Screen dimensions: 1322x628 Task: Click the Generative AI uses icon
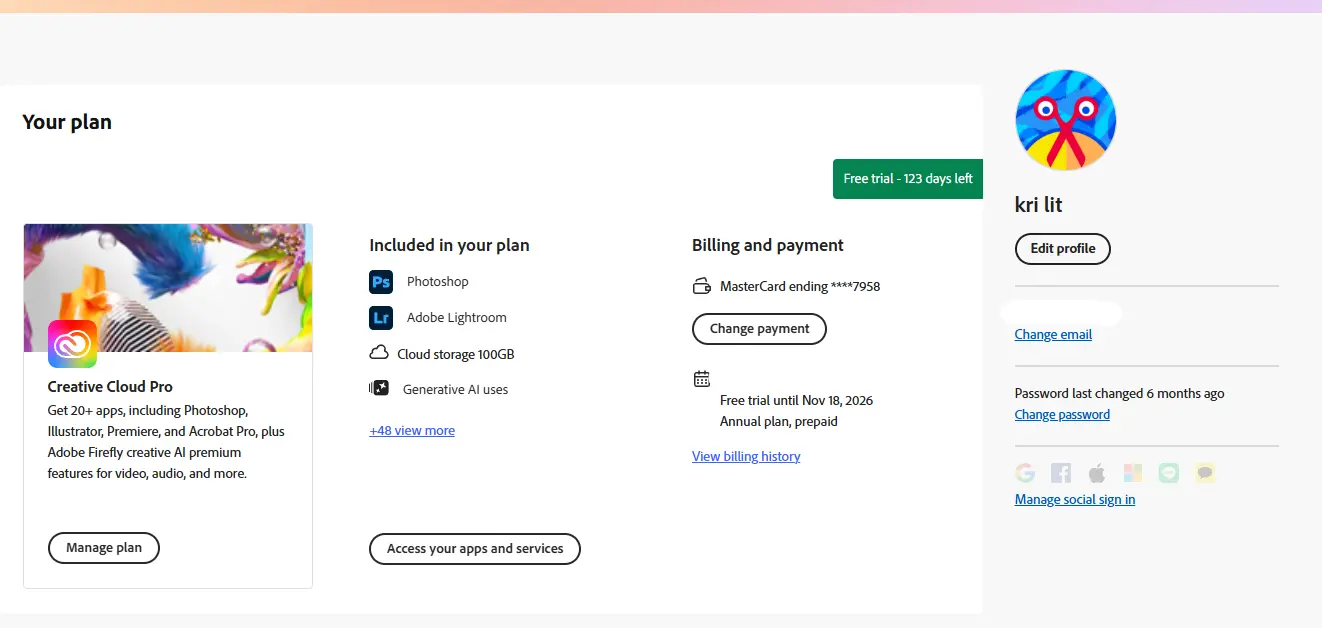tap(379, 389)
